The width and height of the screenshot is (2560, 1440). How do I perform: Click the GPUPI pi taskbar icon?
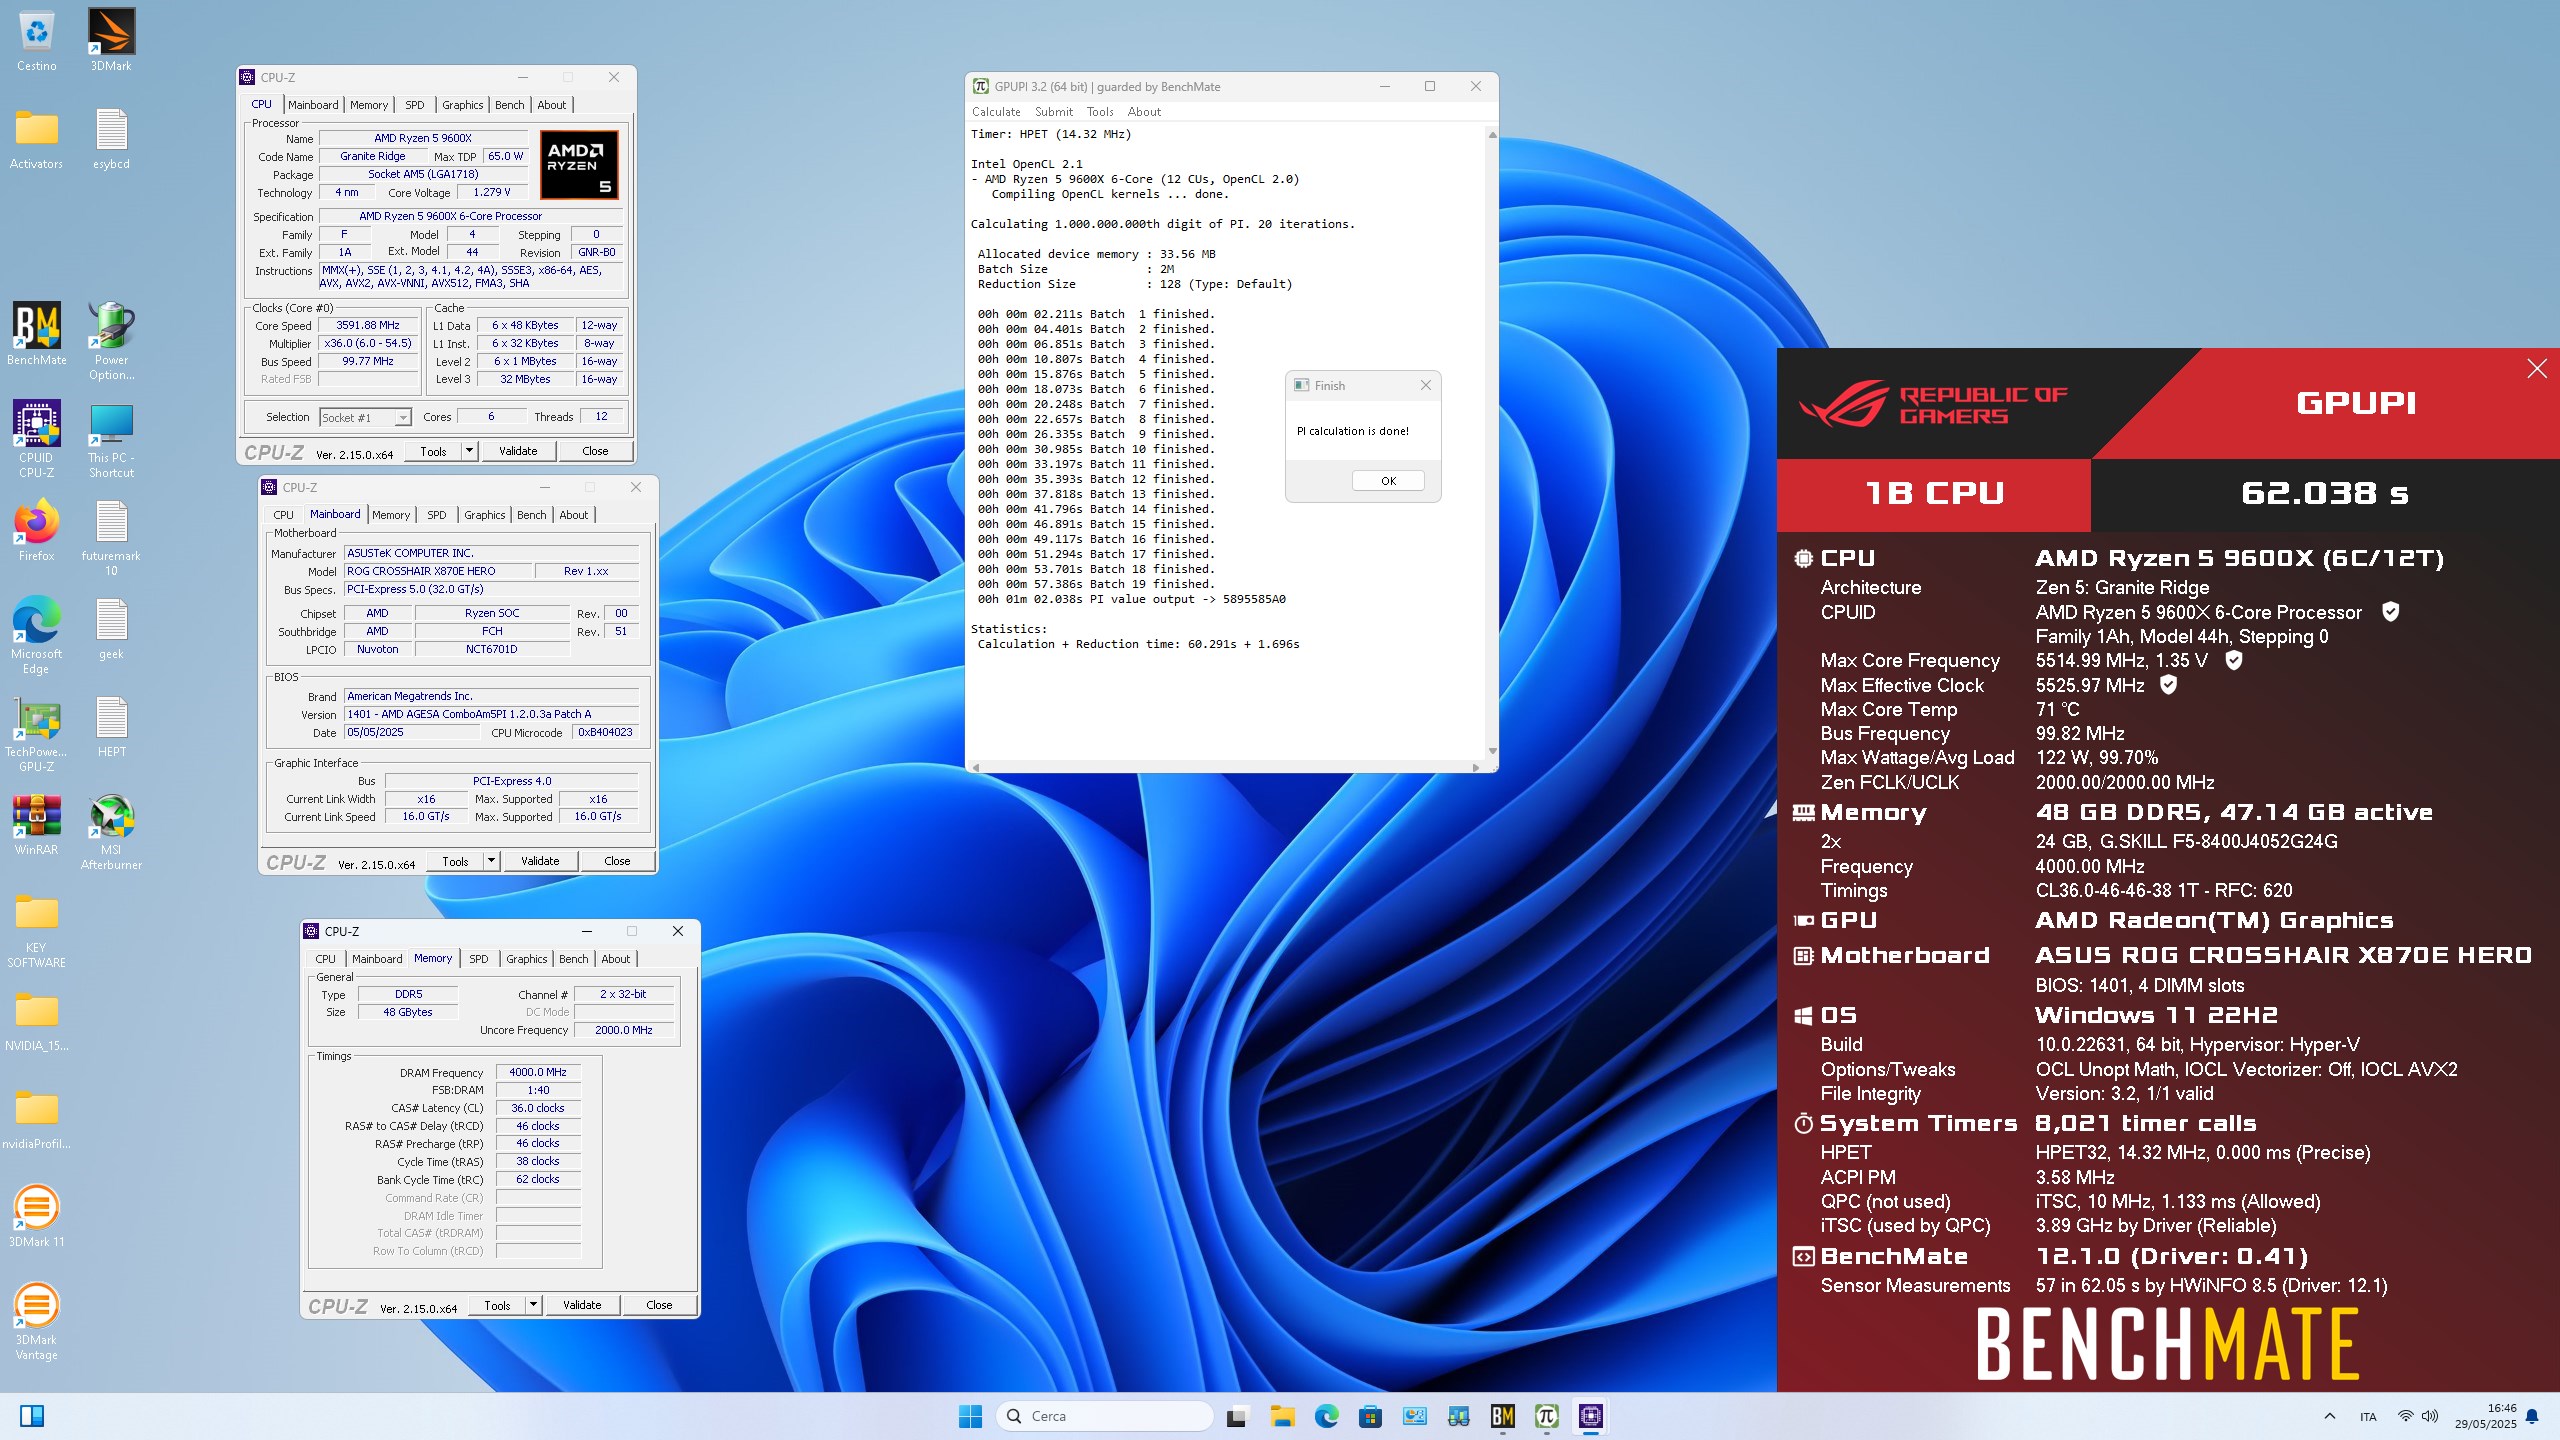(1546, 1415)
